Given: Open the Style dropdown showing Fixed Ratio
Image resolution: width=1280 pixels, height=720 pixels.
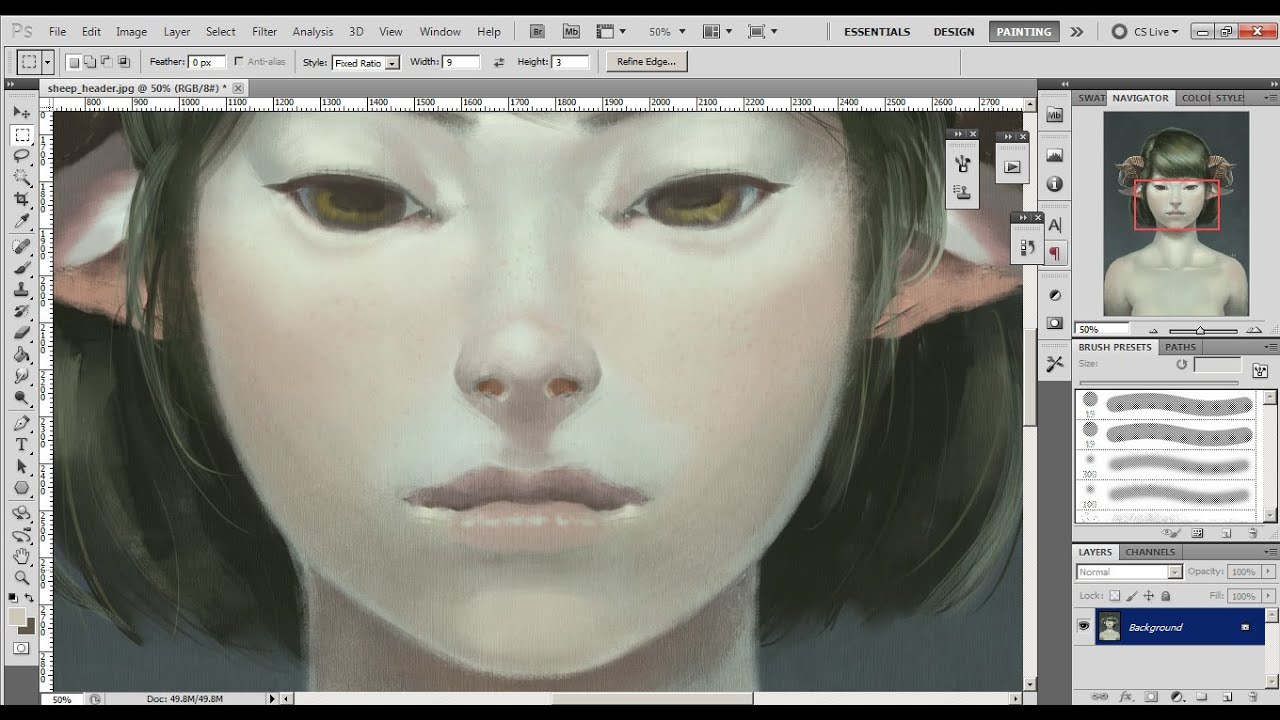Looking at the screenshot, I should coord(366,63).
